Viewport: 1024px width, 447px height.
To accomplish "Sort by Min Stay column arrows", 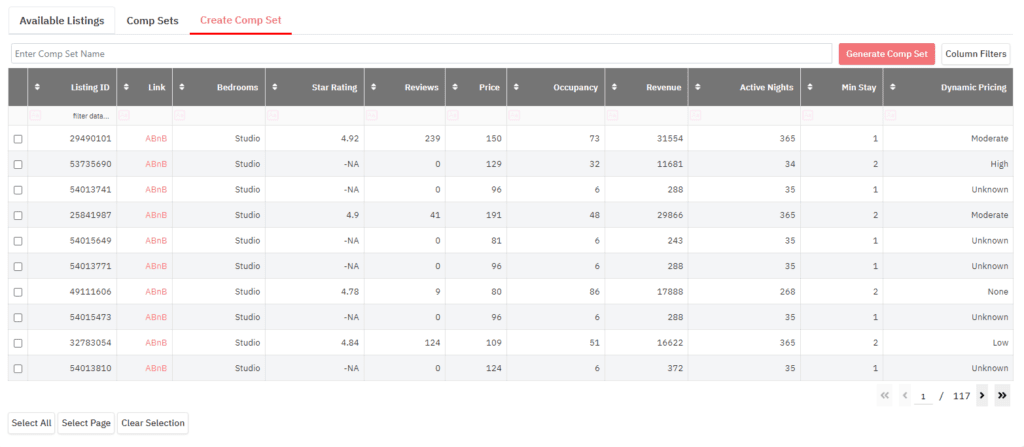I will [x=810, y=88].
